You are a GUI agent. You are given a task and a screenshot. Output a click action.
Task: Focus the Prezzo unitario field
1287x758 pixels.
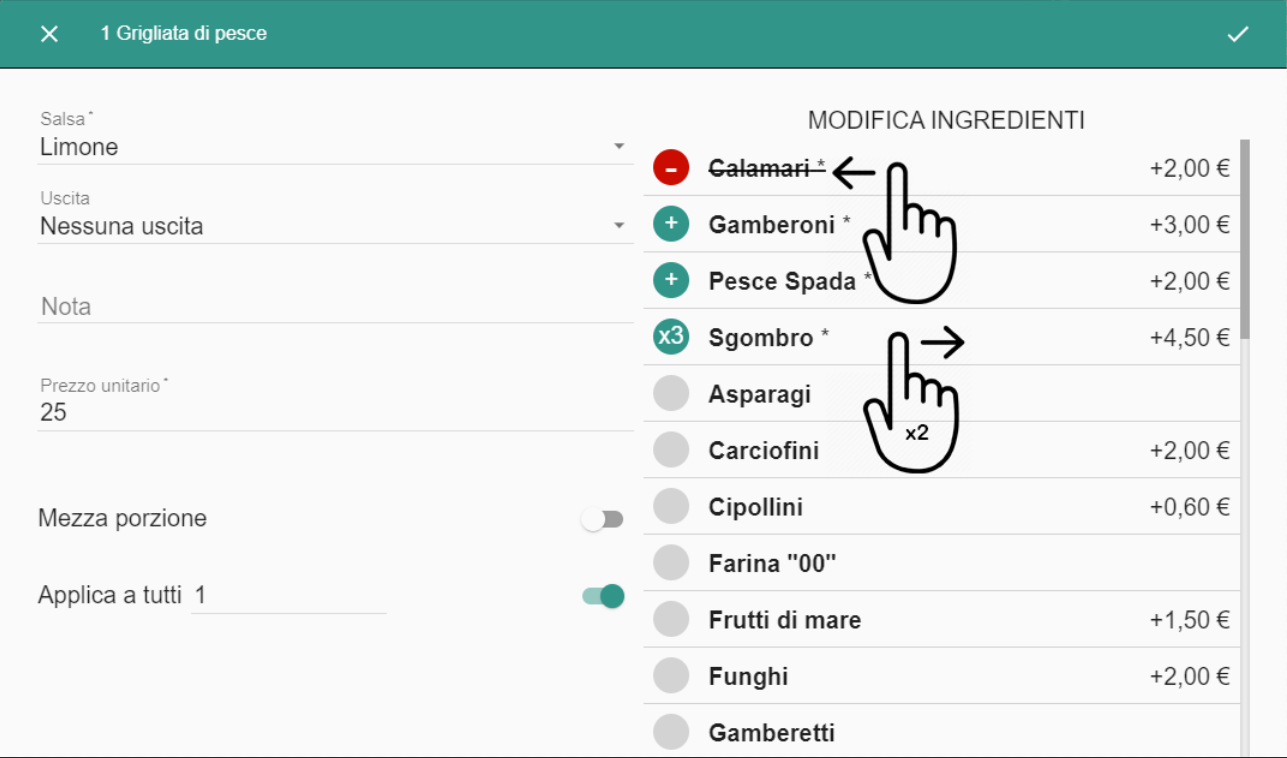[335, 411]
